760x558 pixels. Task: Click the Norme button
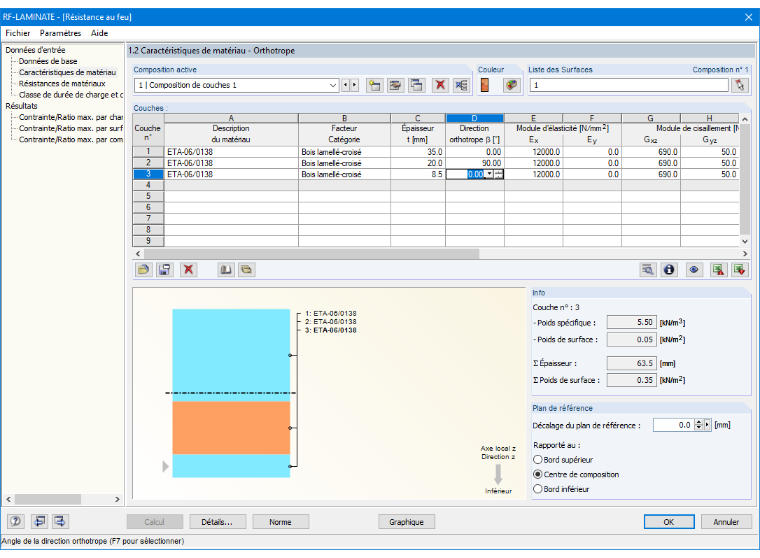point(280,522)
